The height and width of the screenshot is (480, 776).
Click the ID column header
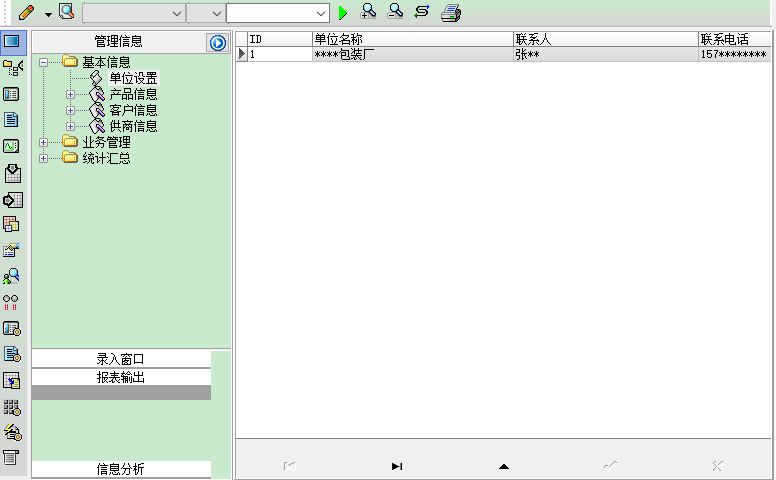[x=280, y=39]
